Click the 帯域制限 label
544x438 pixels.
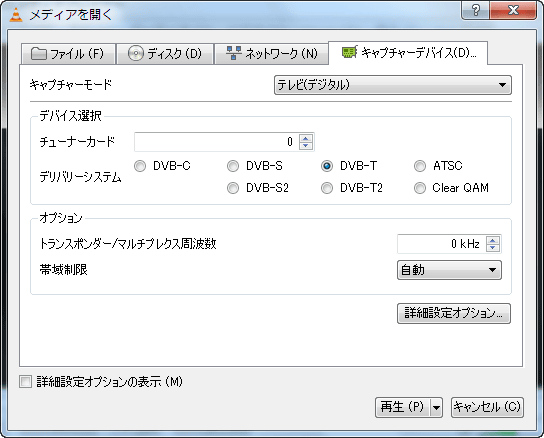[63, 270]
